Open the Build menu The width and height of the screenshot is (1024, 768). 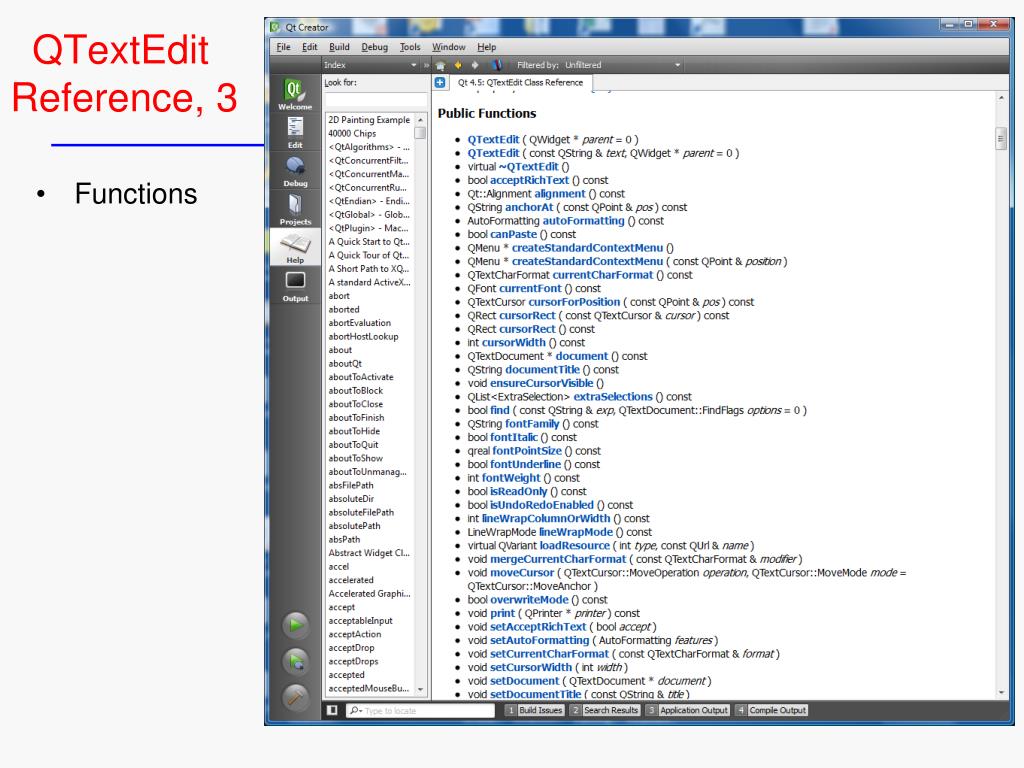pyautogui.click(x=339, y=47)
